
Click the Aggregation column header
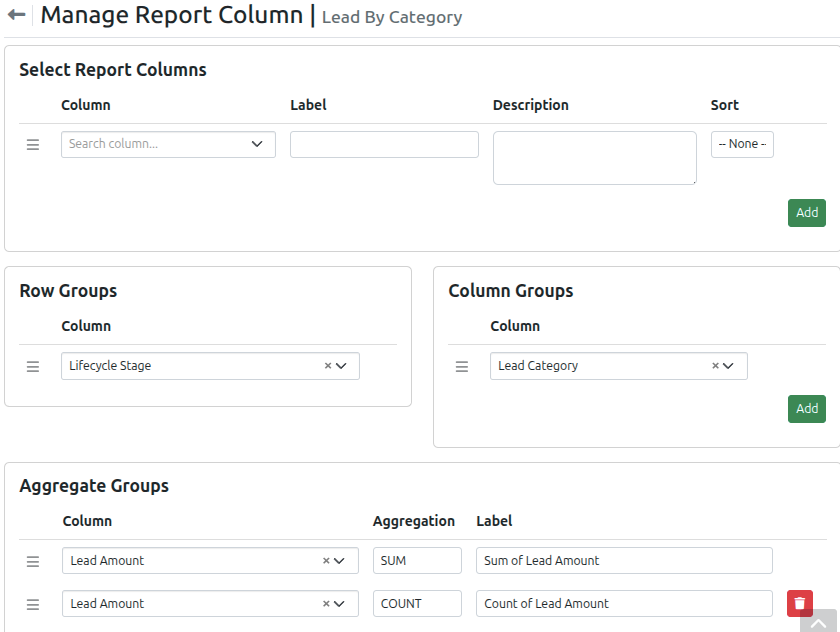(x=414, y=521)
